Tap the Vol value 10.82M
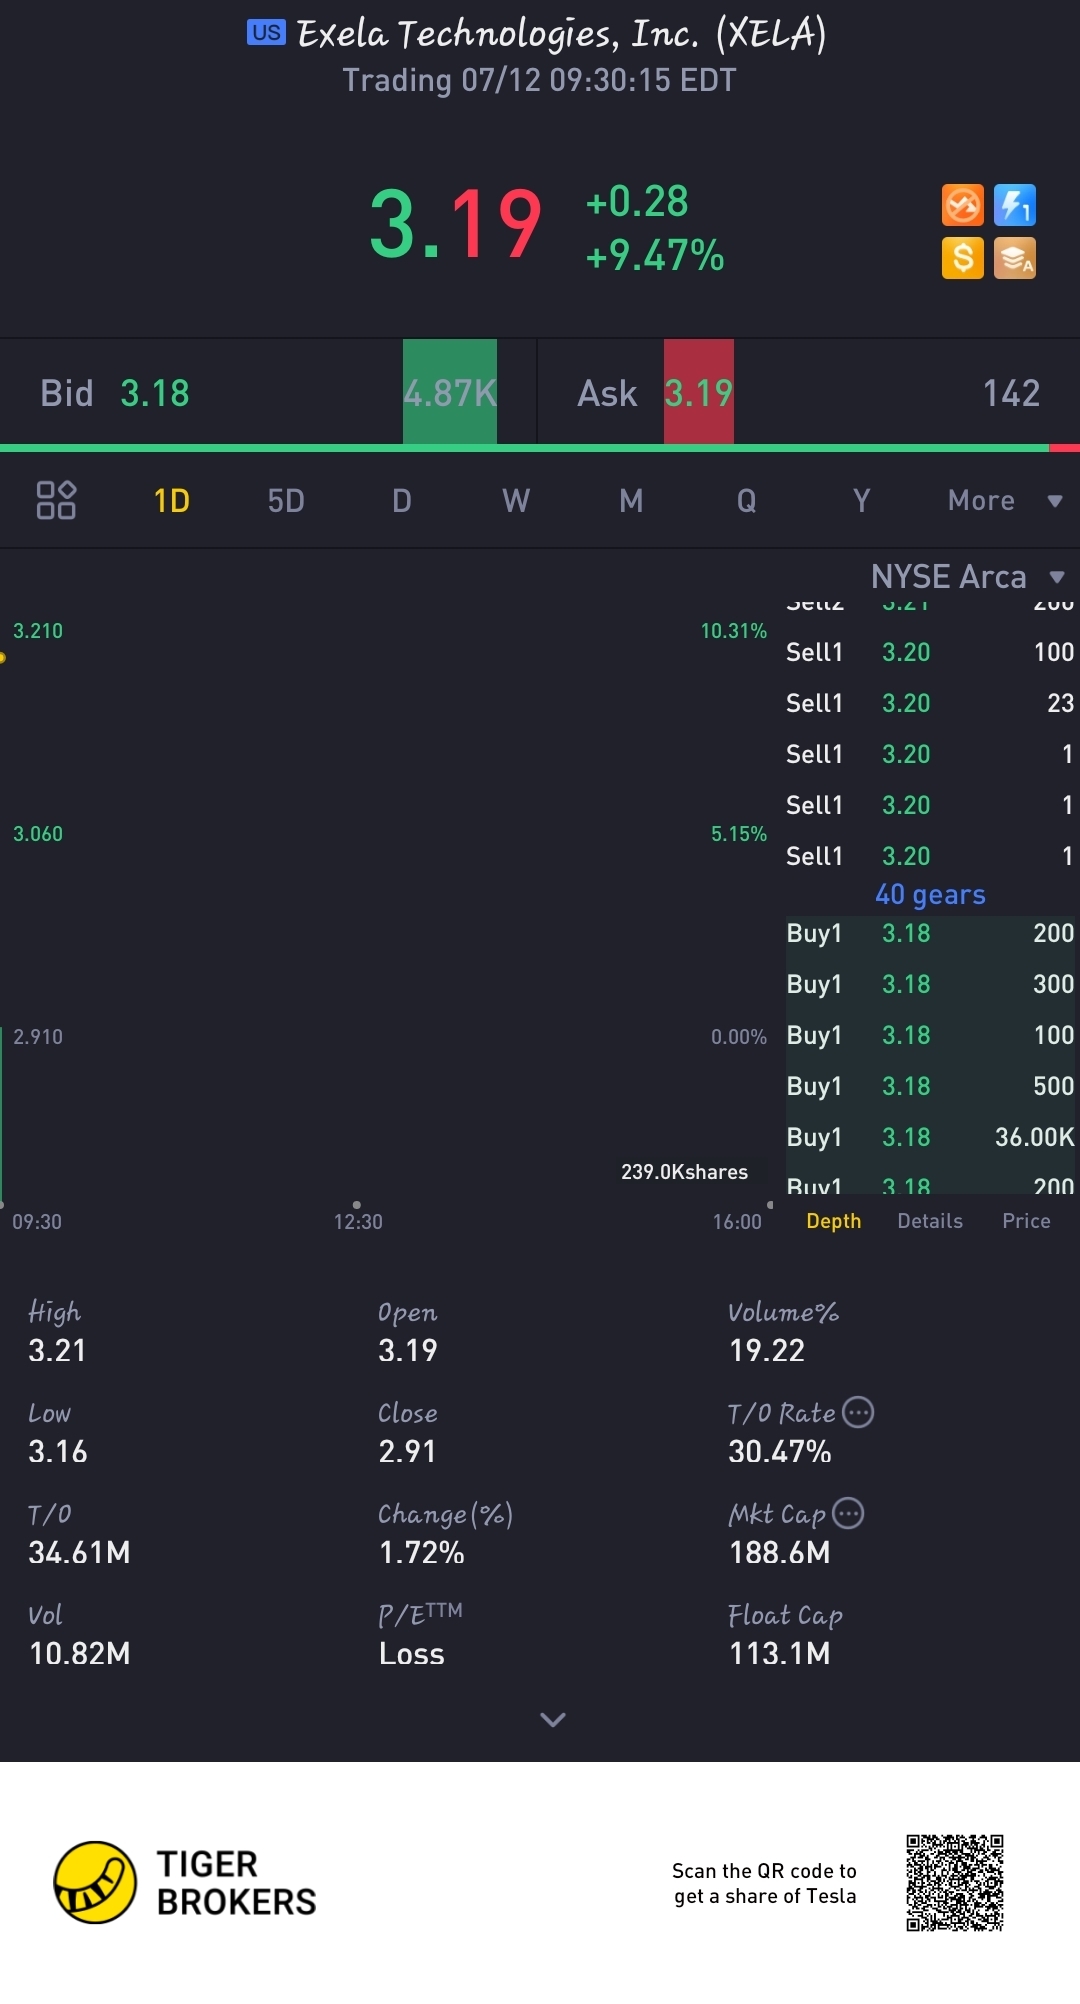The image size is (1080, 2004). [80, 1653]
